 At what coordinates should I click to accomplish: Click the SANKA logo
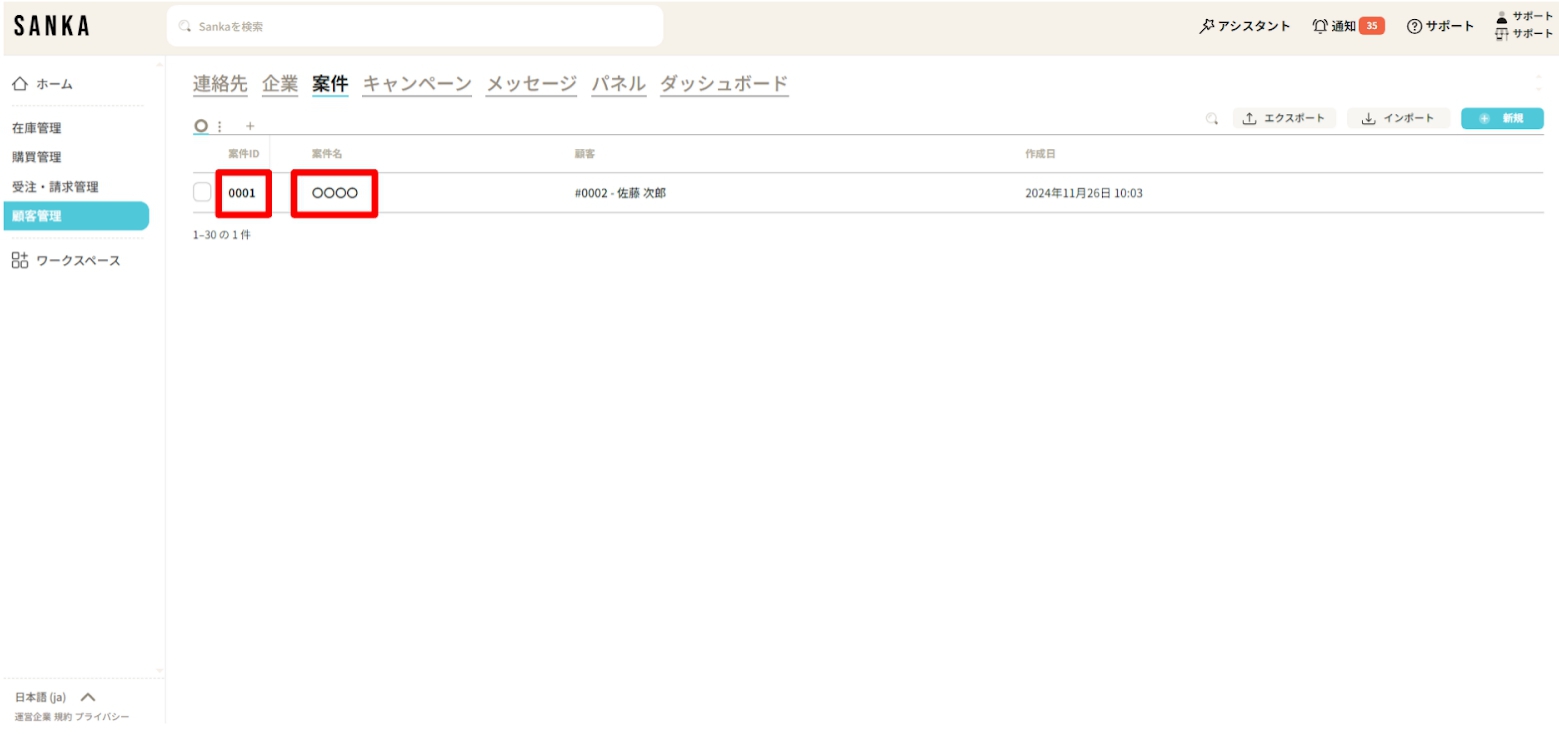click(52, 26)
